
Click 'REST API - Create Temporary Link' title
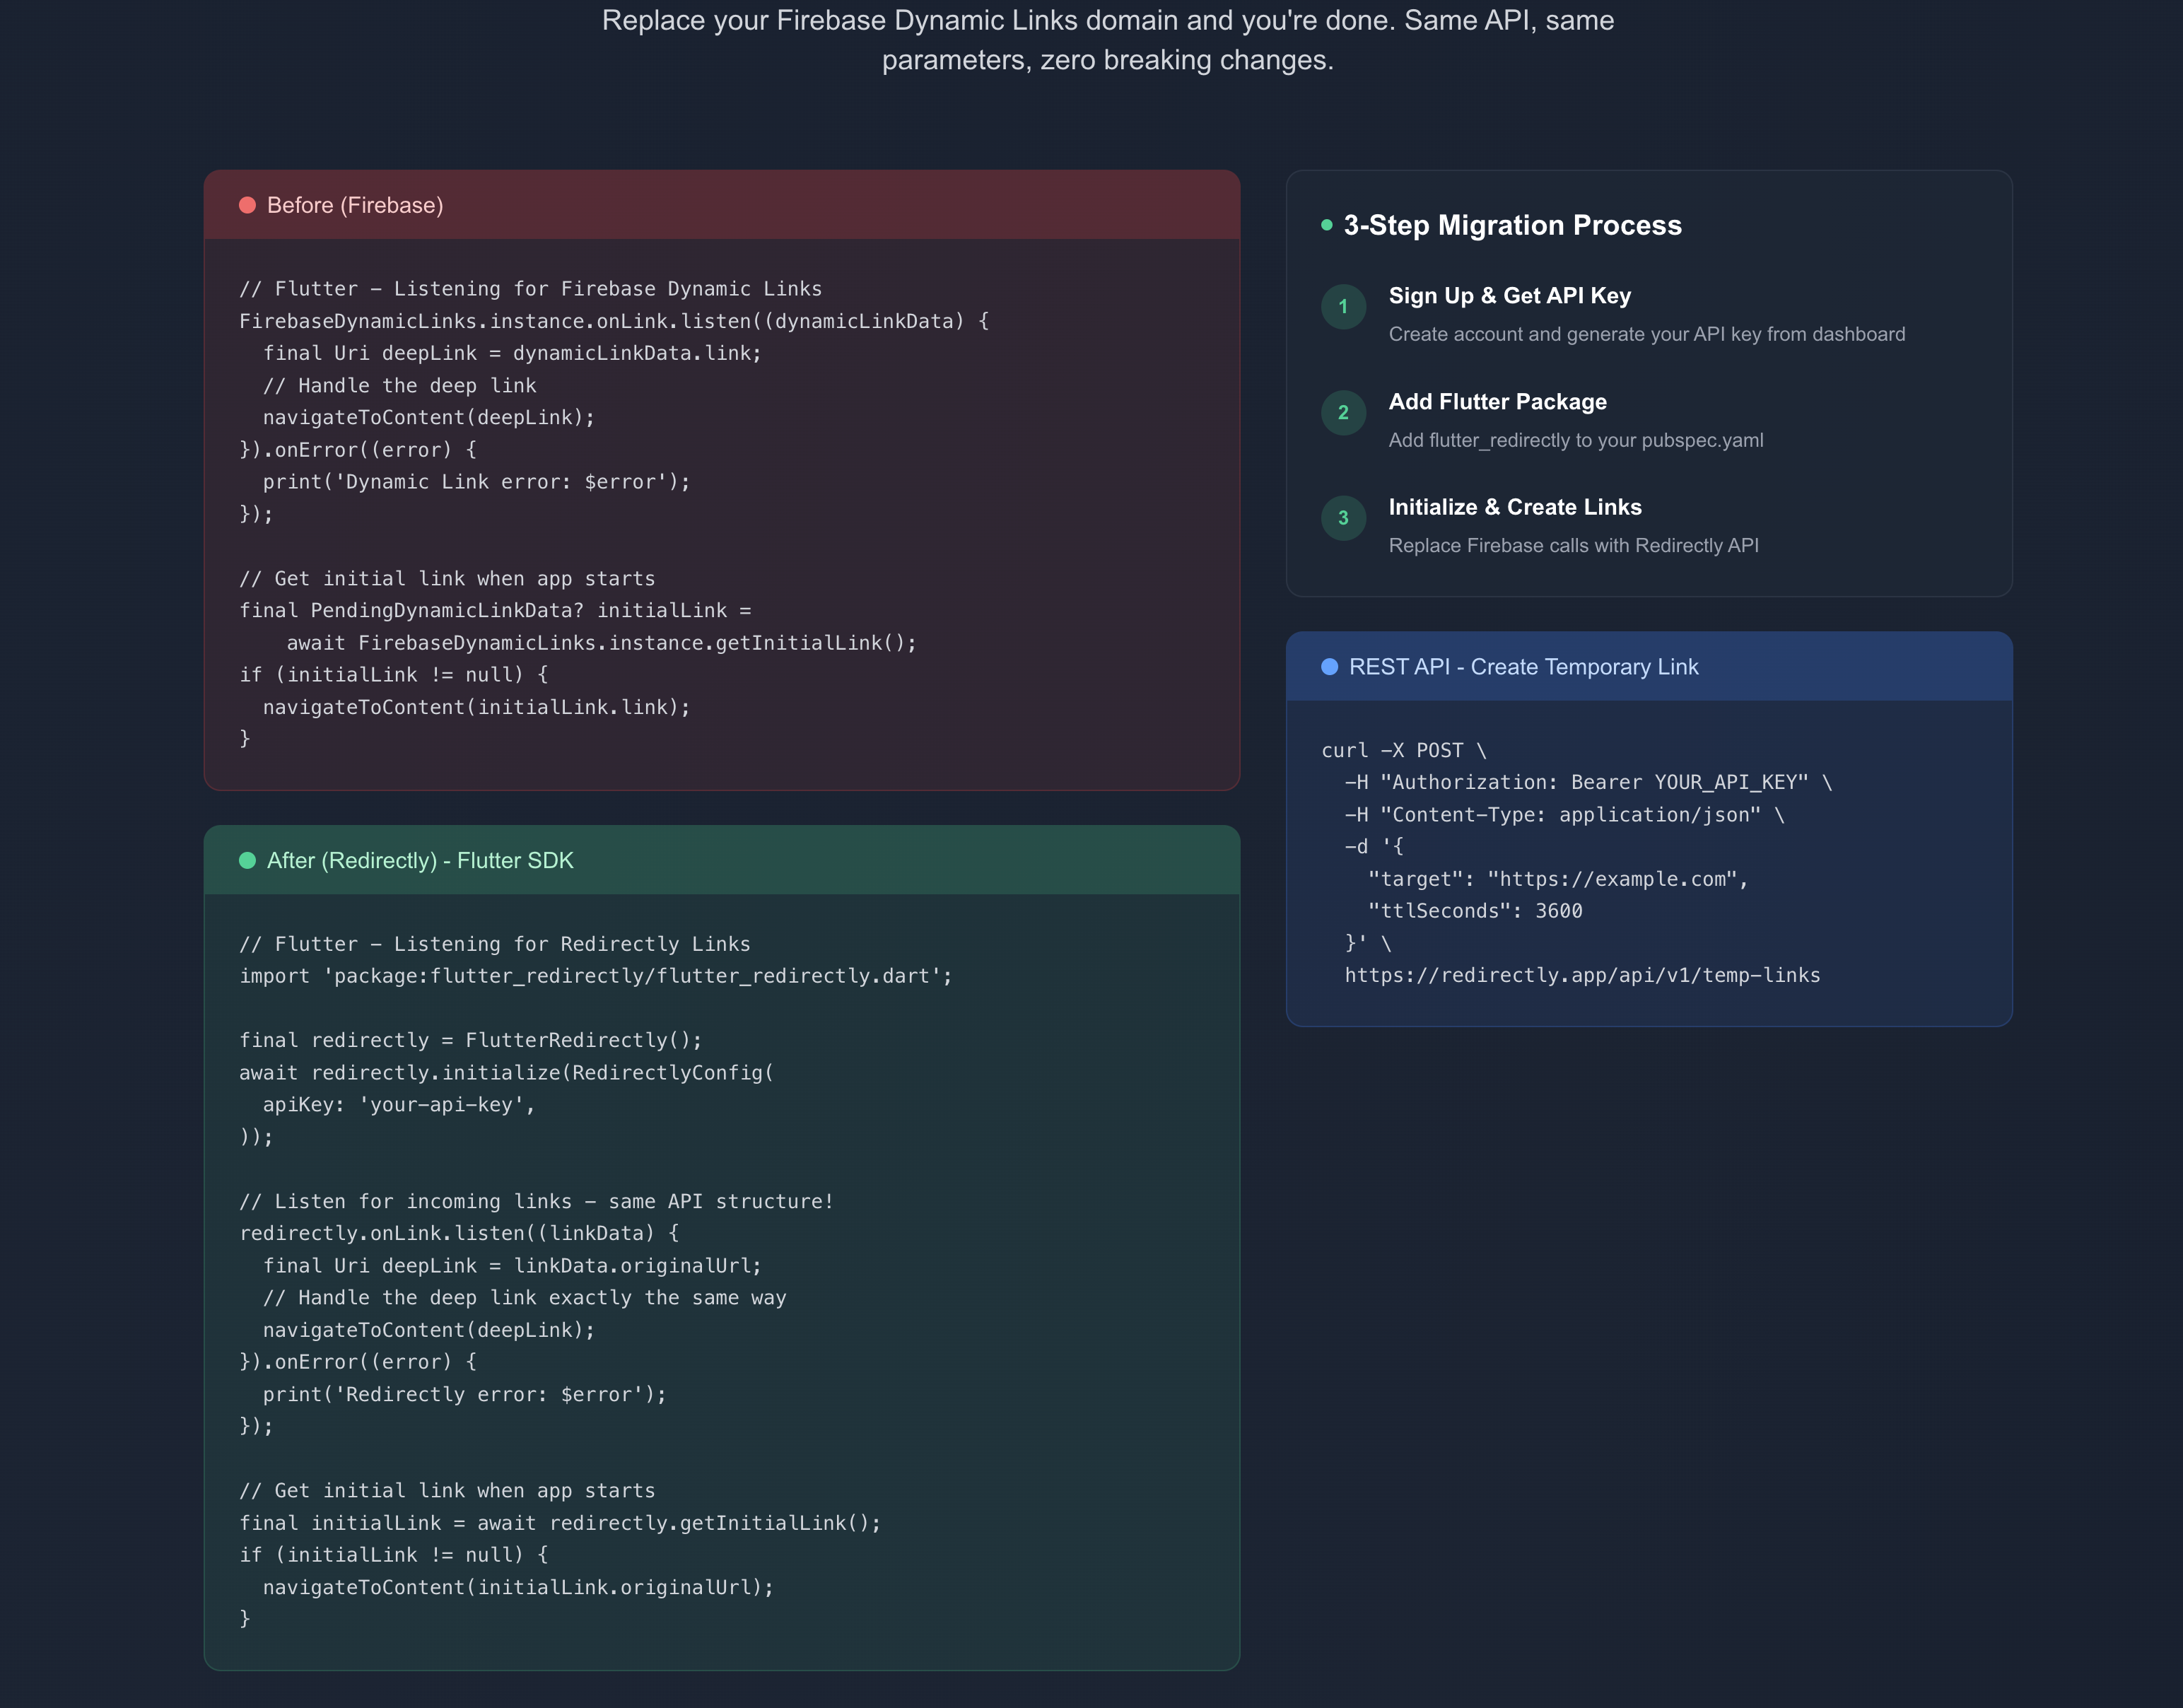click(1523, 667)
